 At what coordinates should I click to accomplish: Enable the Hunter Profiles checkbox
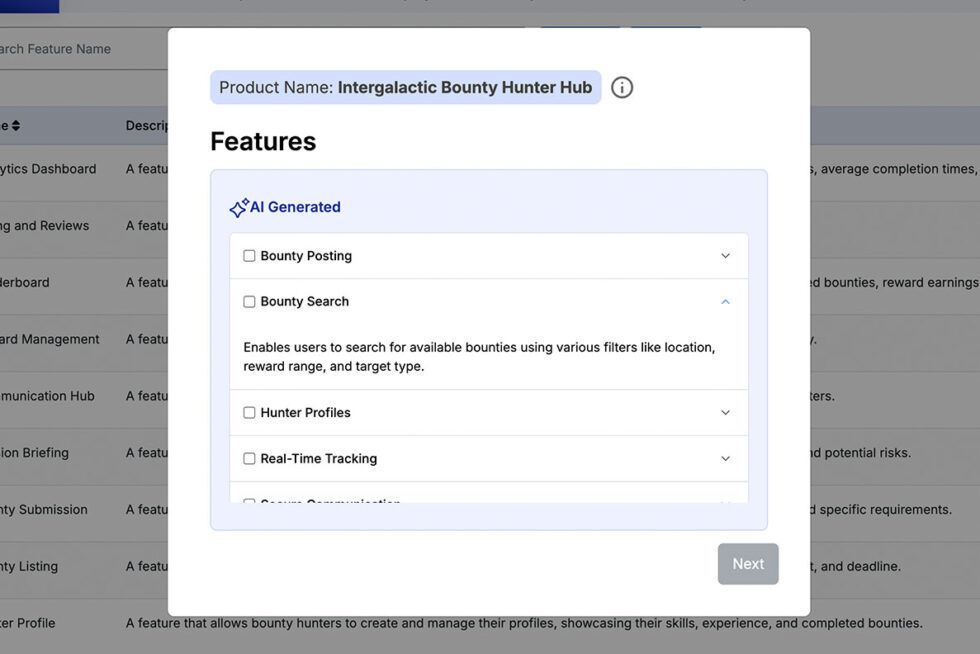click(249, 413)
